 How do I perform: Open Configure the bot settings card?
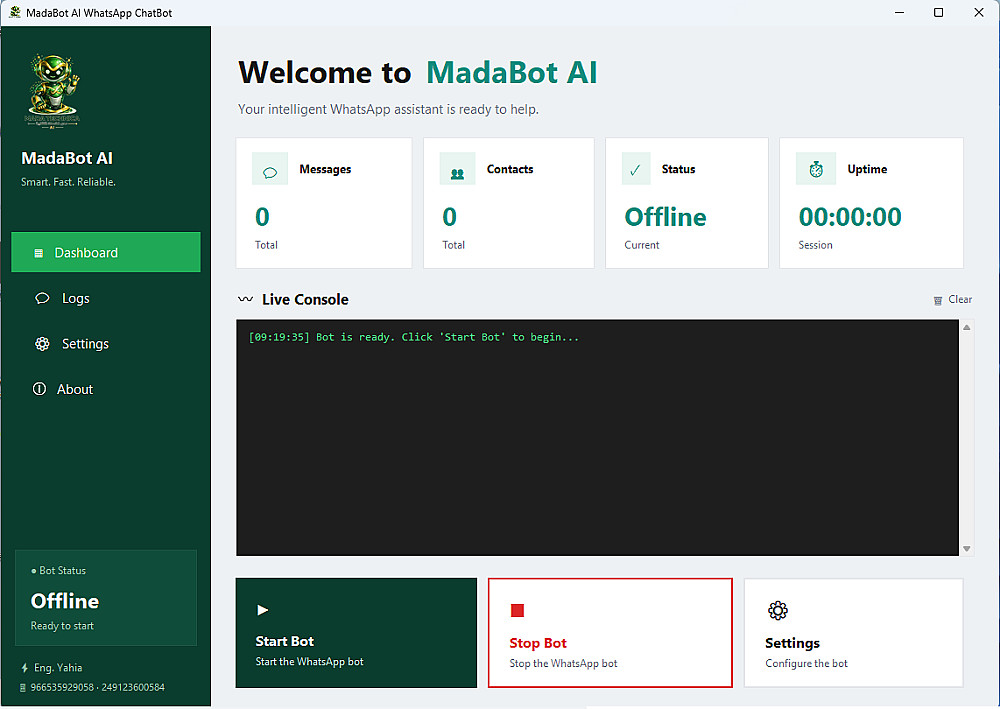(853, 632)
